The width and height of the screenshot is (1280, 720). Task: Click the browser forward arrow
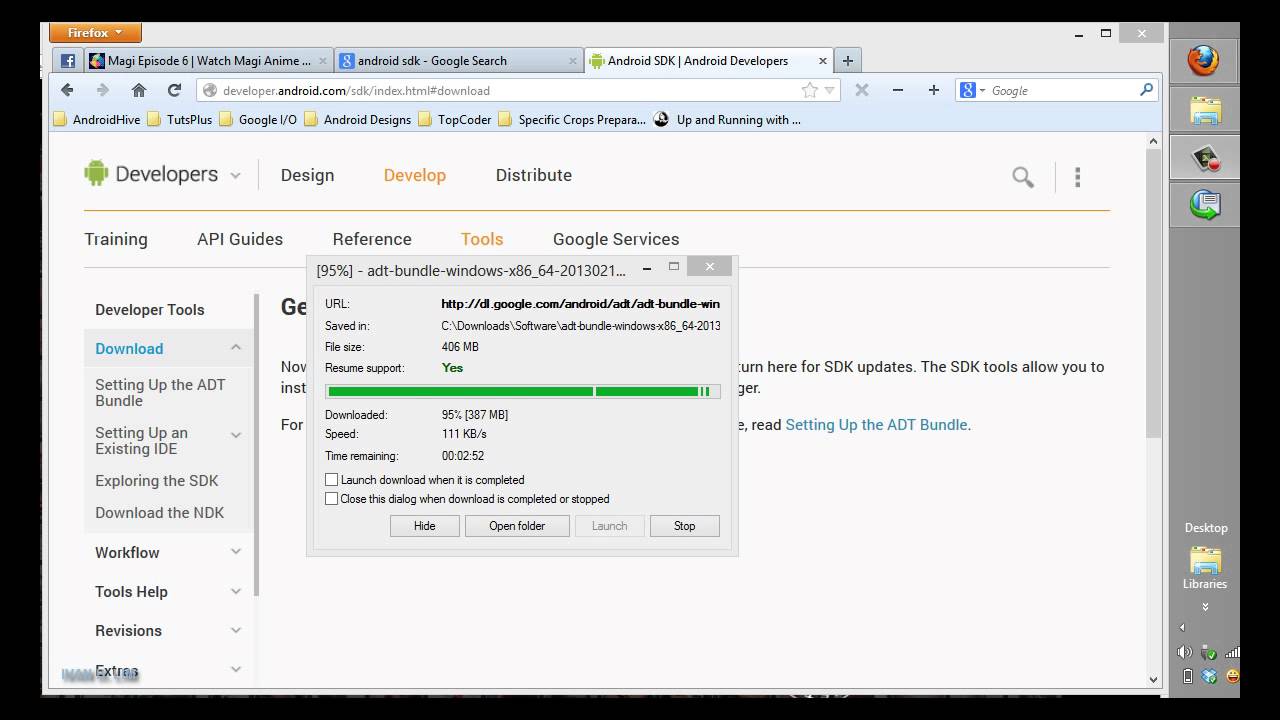click(102, 90)
